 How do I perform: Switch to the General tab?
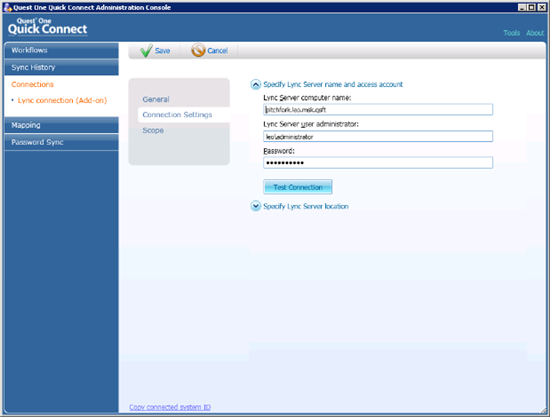[x=156, y=99]
